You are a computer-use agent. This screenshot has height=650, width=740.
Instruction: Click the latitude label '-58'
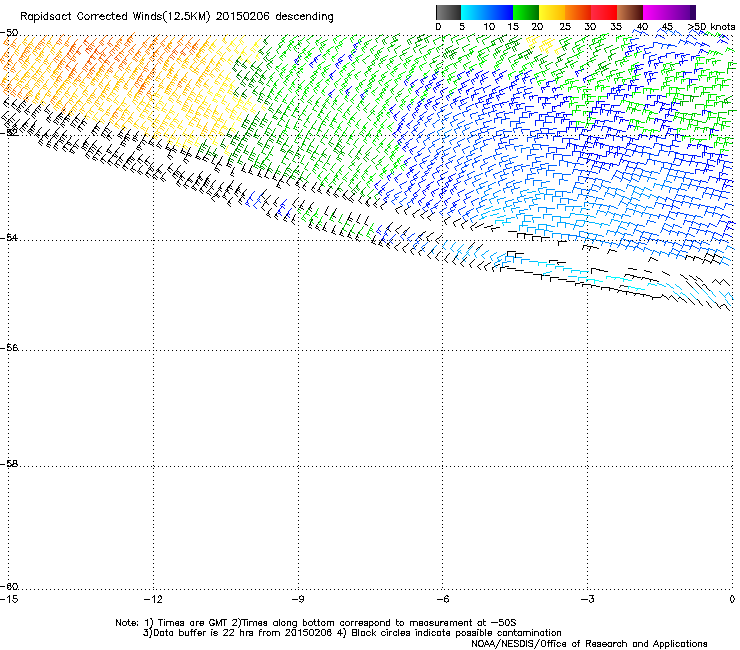pyautogui.click(x=10, y=464)
